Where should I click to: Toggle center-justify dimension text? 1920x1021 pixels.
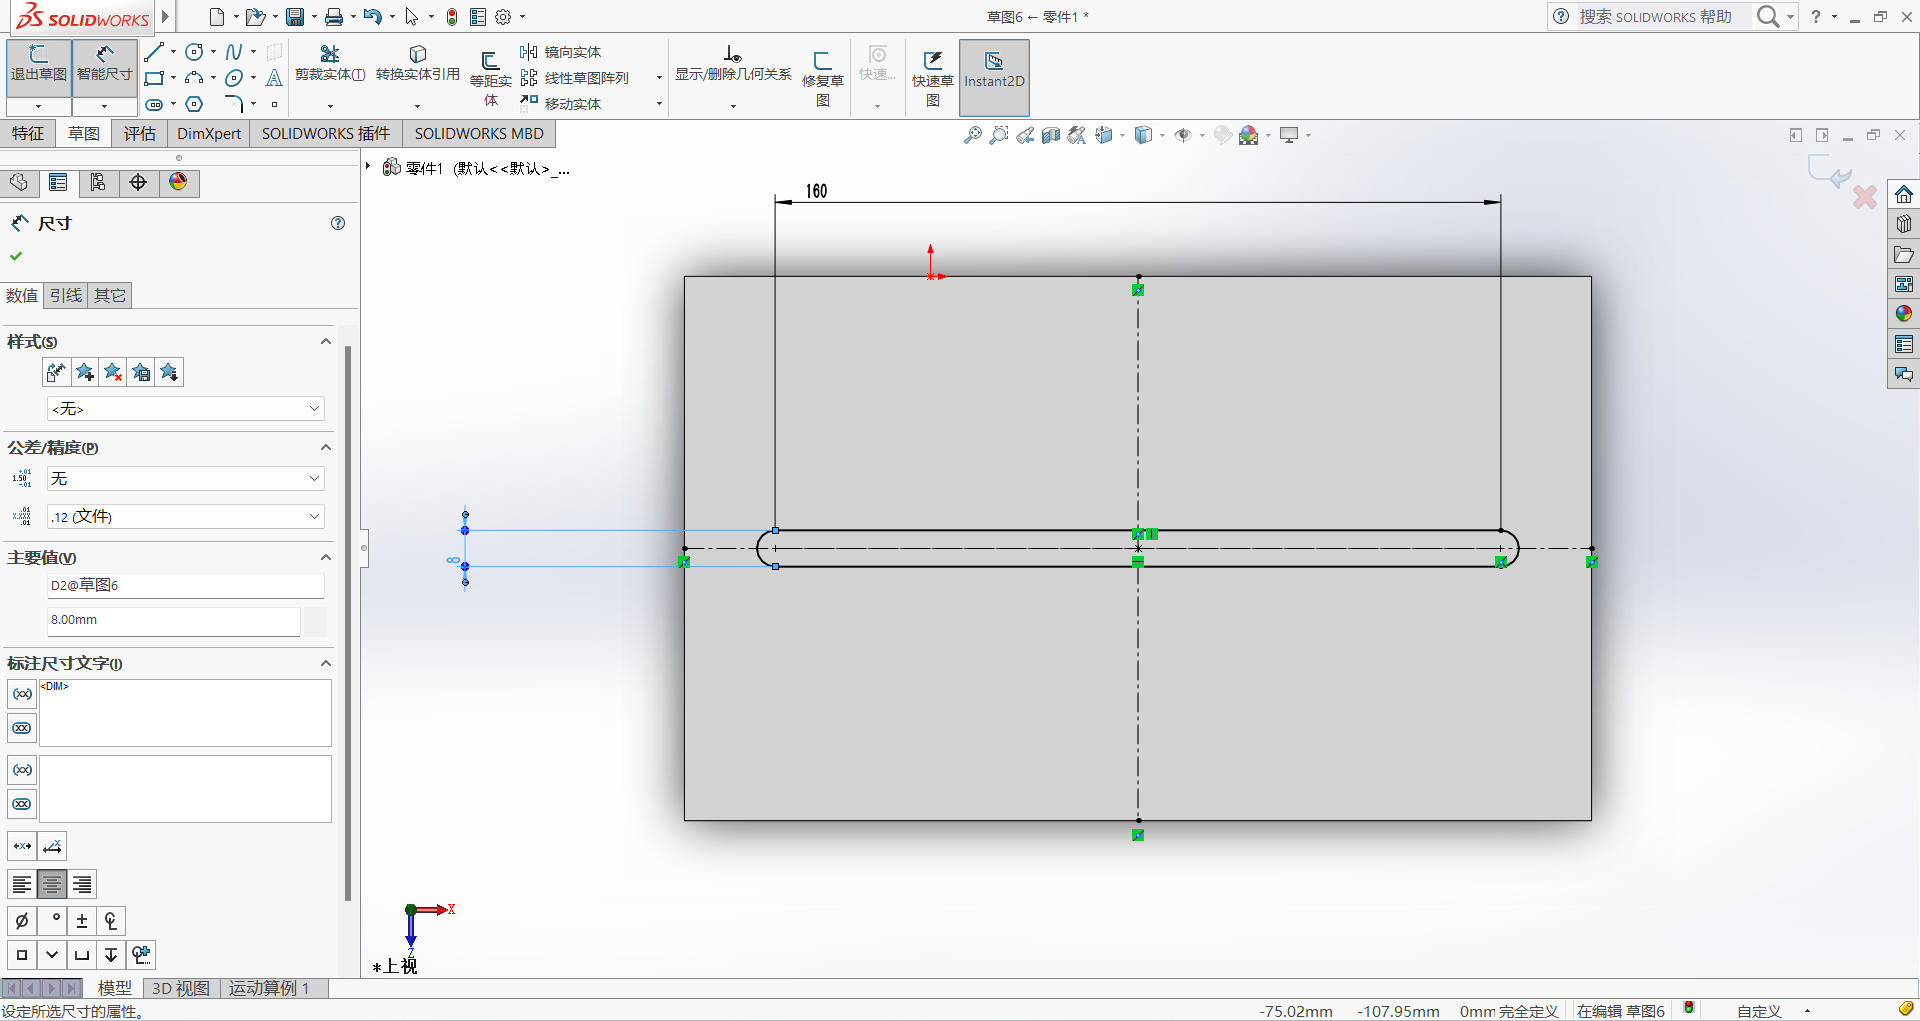[52, 884]
